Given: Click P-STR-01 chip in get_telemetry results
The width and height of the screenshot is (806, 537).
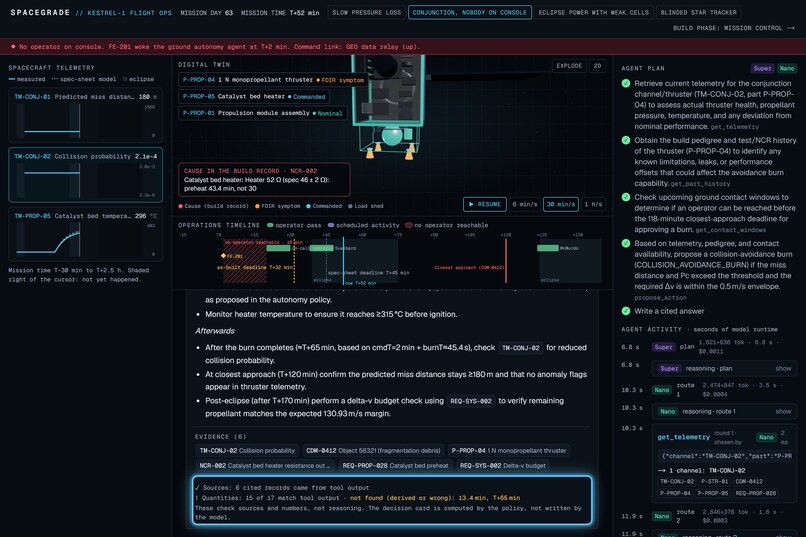Looking at the screenshot, I should click(715, 482).
